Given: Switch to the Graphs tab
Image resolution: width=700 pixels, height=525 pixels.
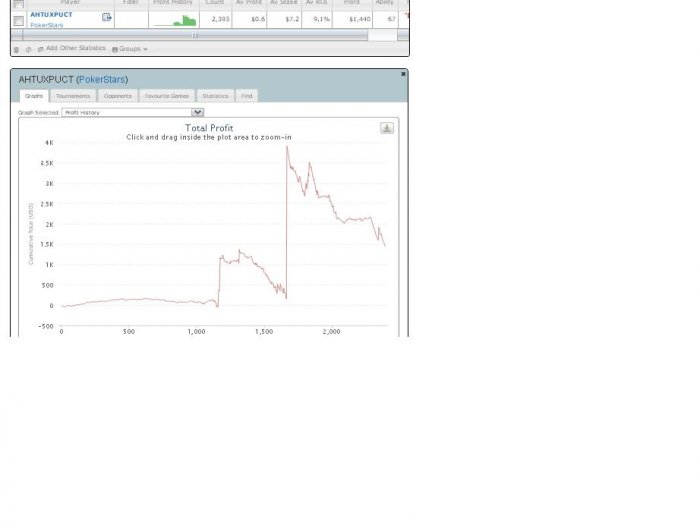Looking at the screenshot, I should point(34,96).
